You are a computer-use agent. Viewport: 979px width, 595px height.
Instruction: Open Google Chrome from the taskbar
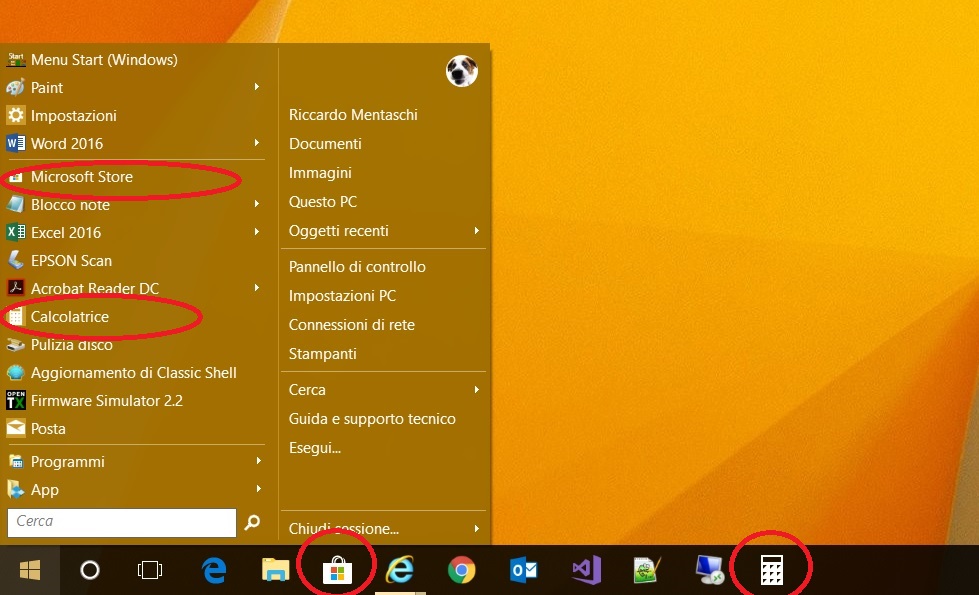click(461, 570)
